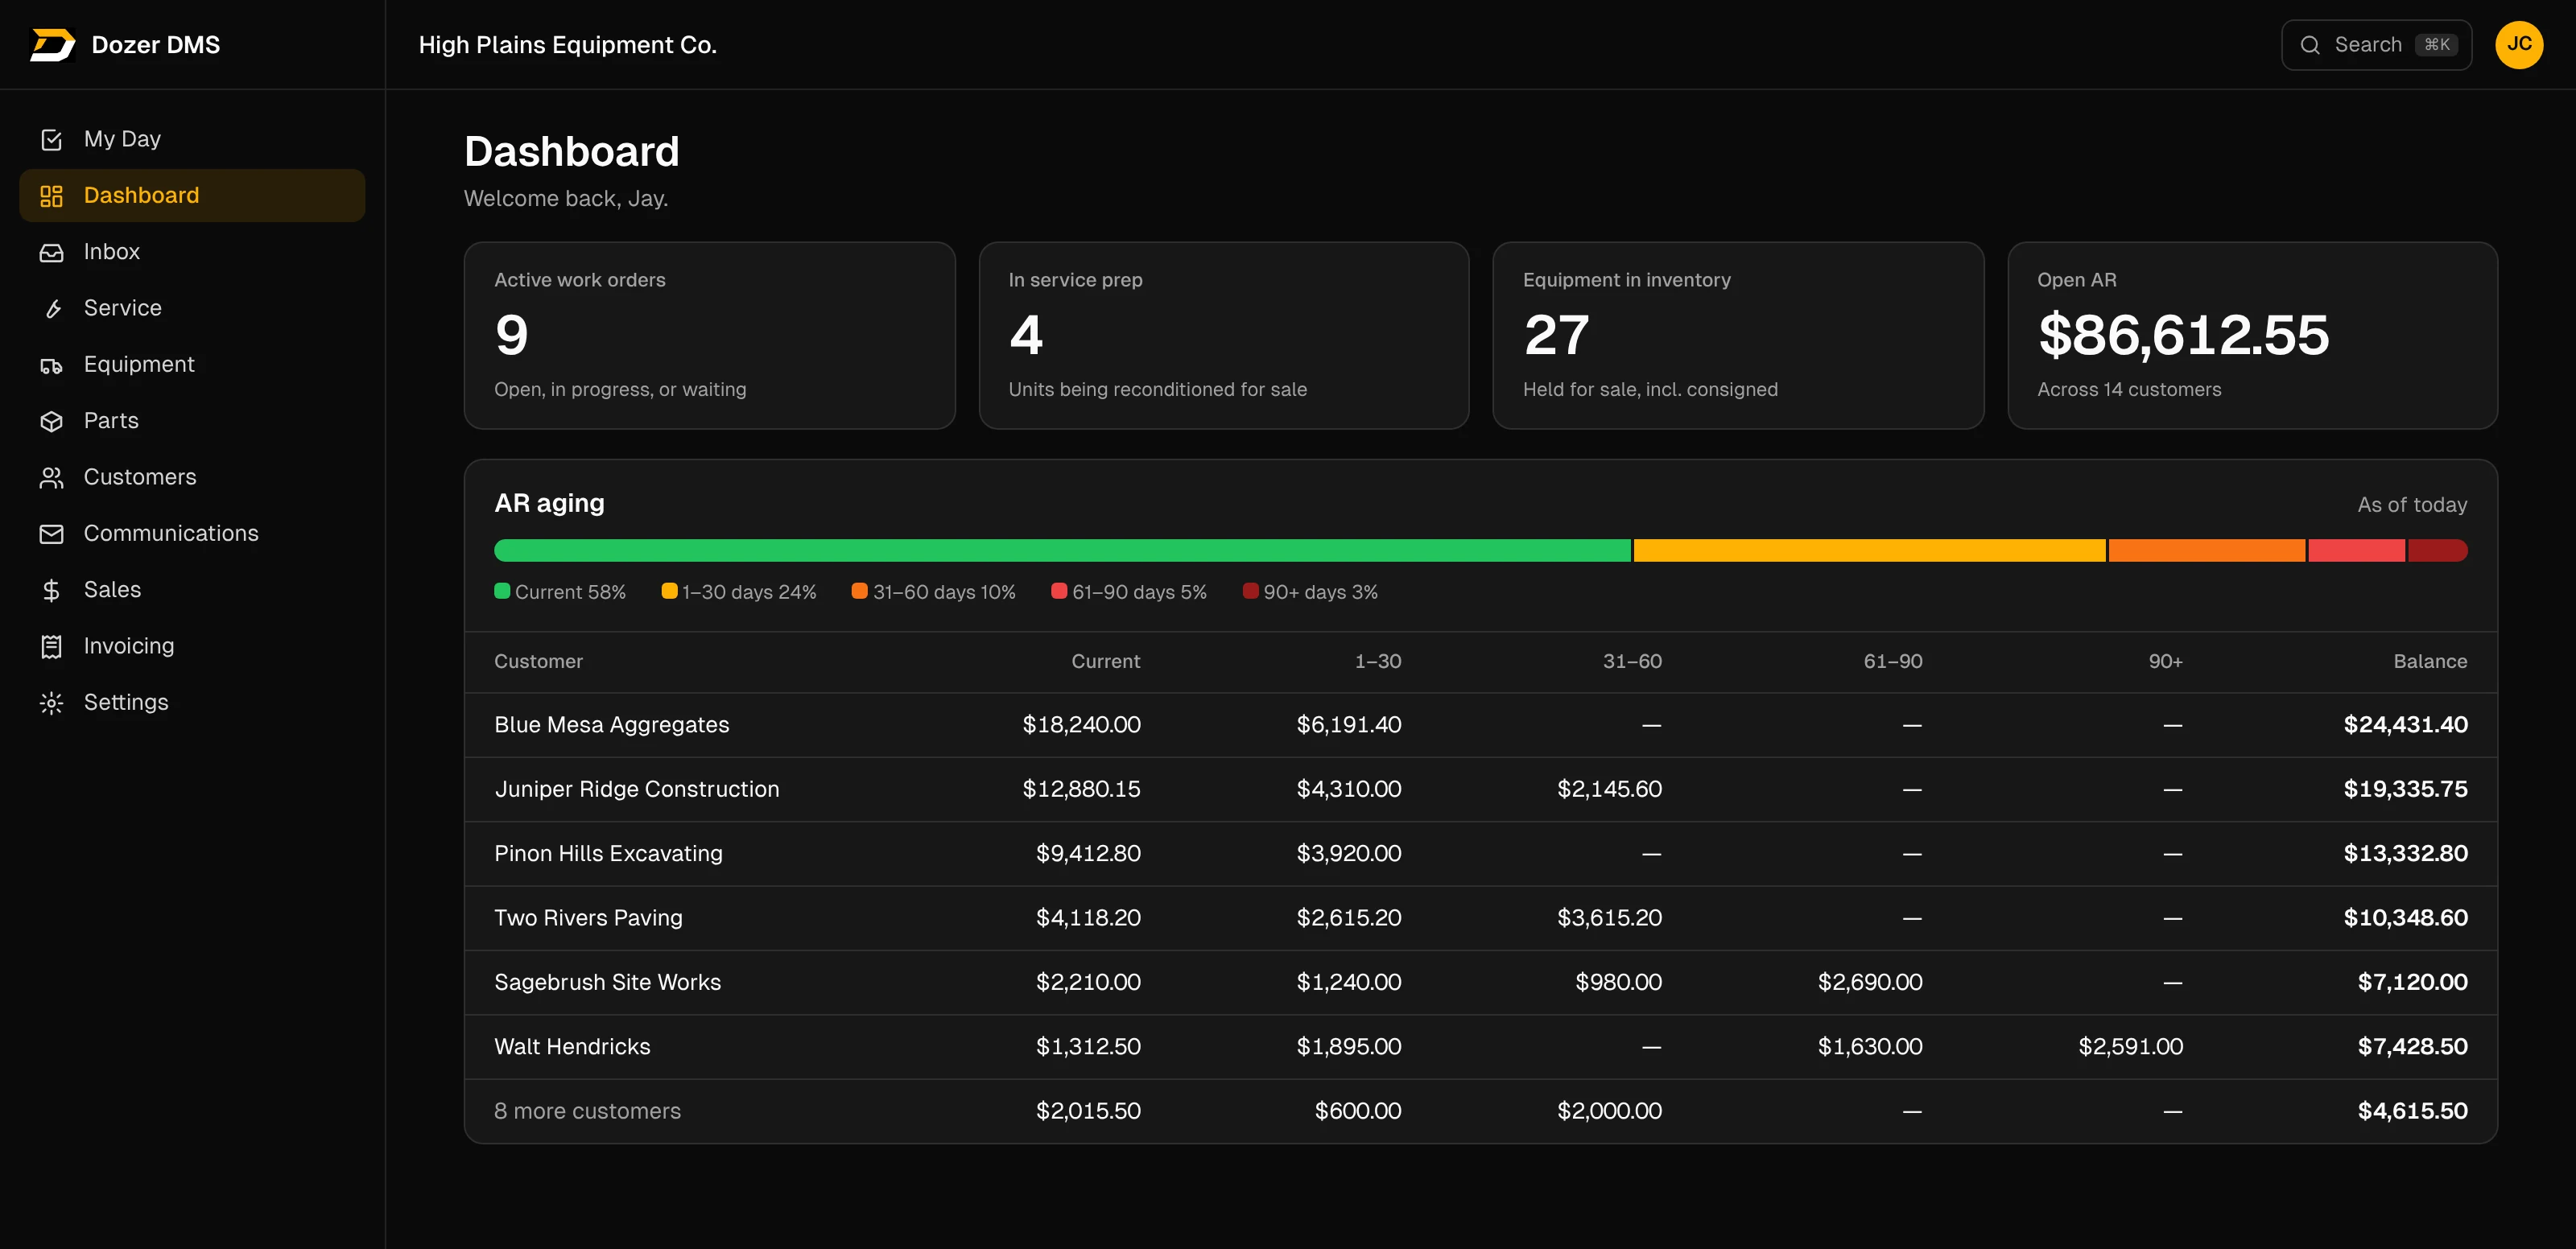Viewport: 2576px width, 1249px height.
Task: Click the dark red 90+ days bar segment
Action: 2438,550
